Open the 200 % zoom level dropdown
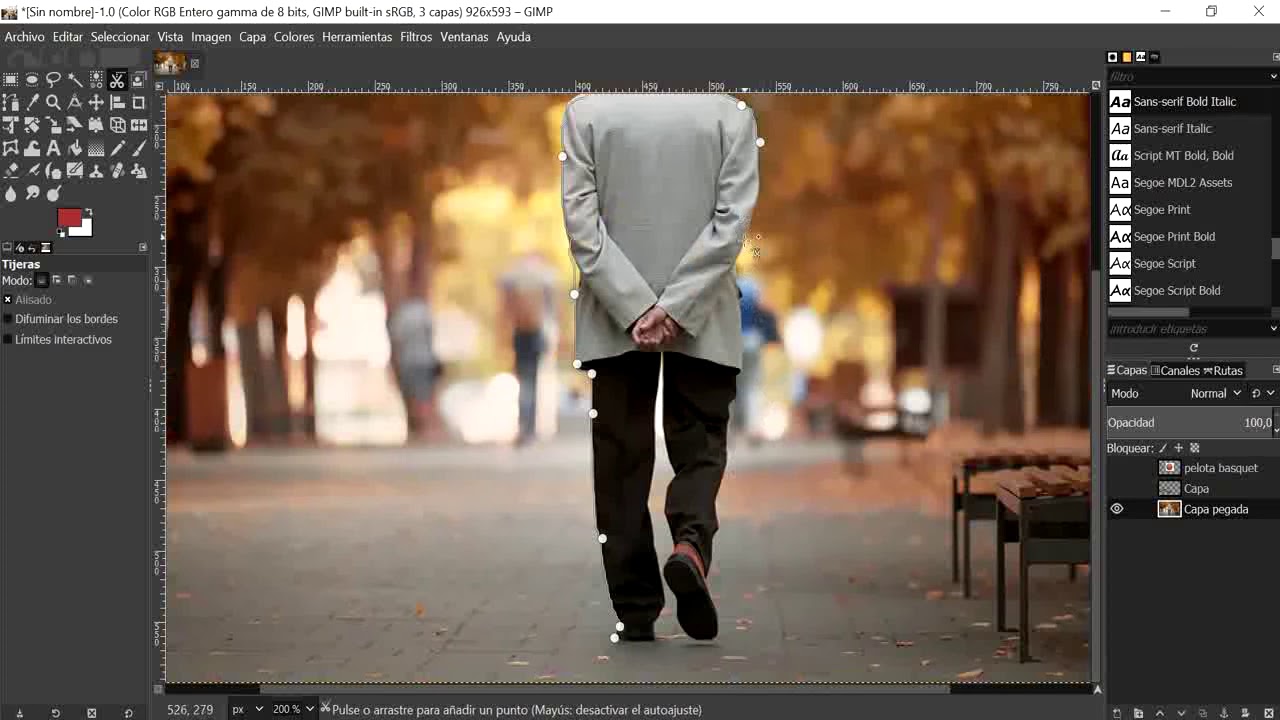Image resolution: width=1280 pixels, height=720 pixels. [x=293, y=709]
